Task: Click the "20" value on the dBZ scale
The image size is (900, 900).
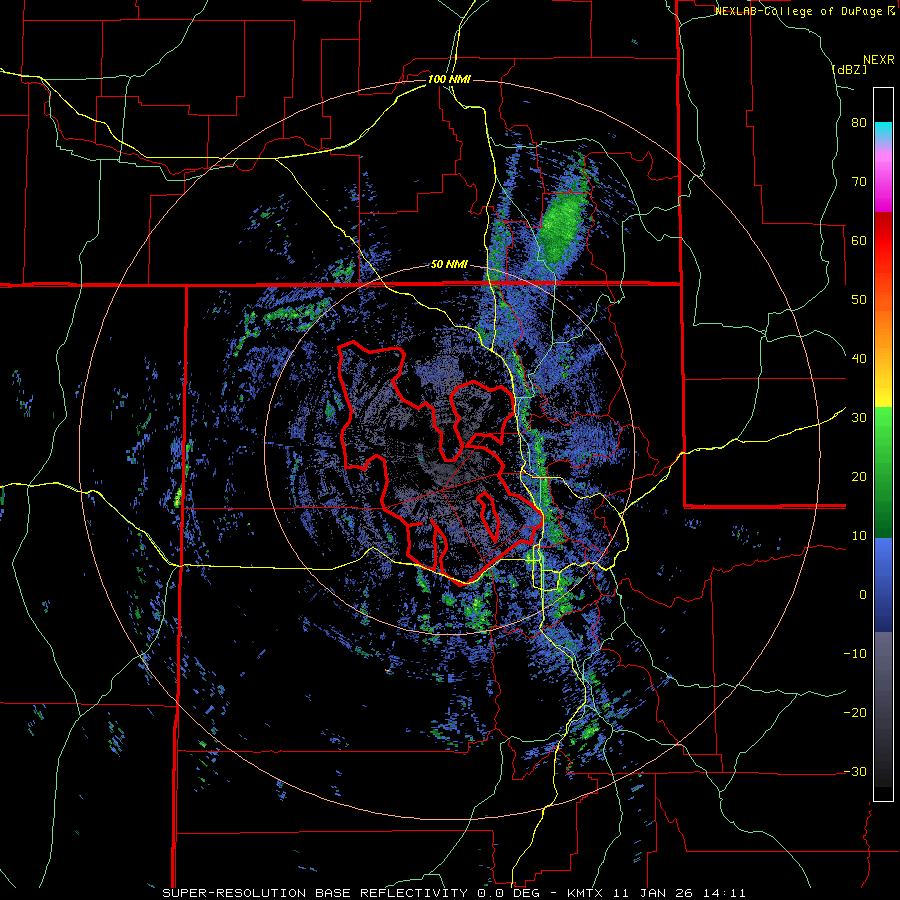Action: [859, 476]
